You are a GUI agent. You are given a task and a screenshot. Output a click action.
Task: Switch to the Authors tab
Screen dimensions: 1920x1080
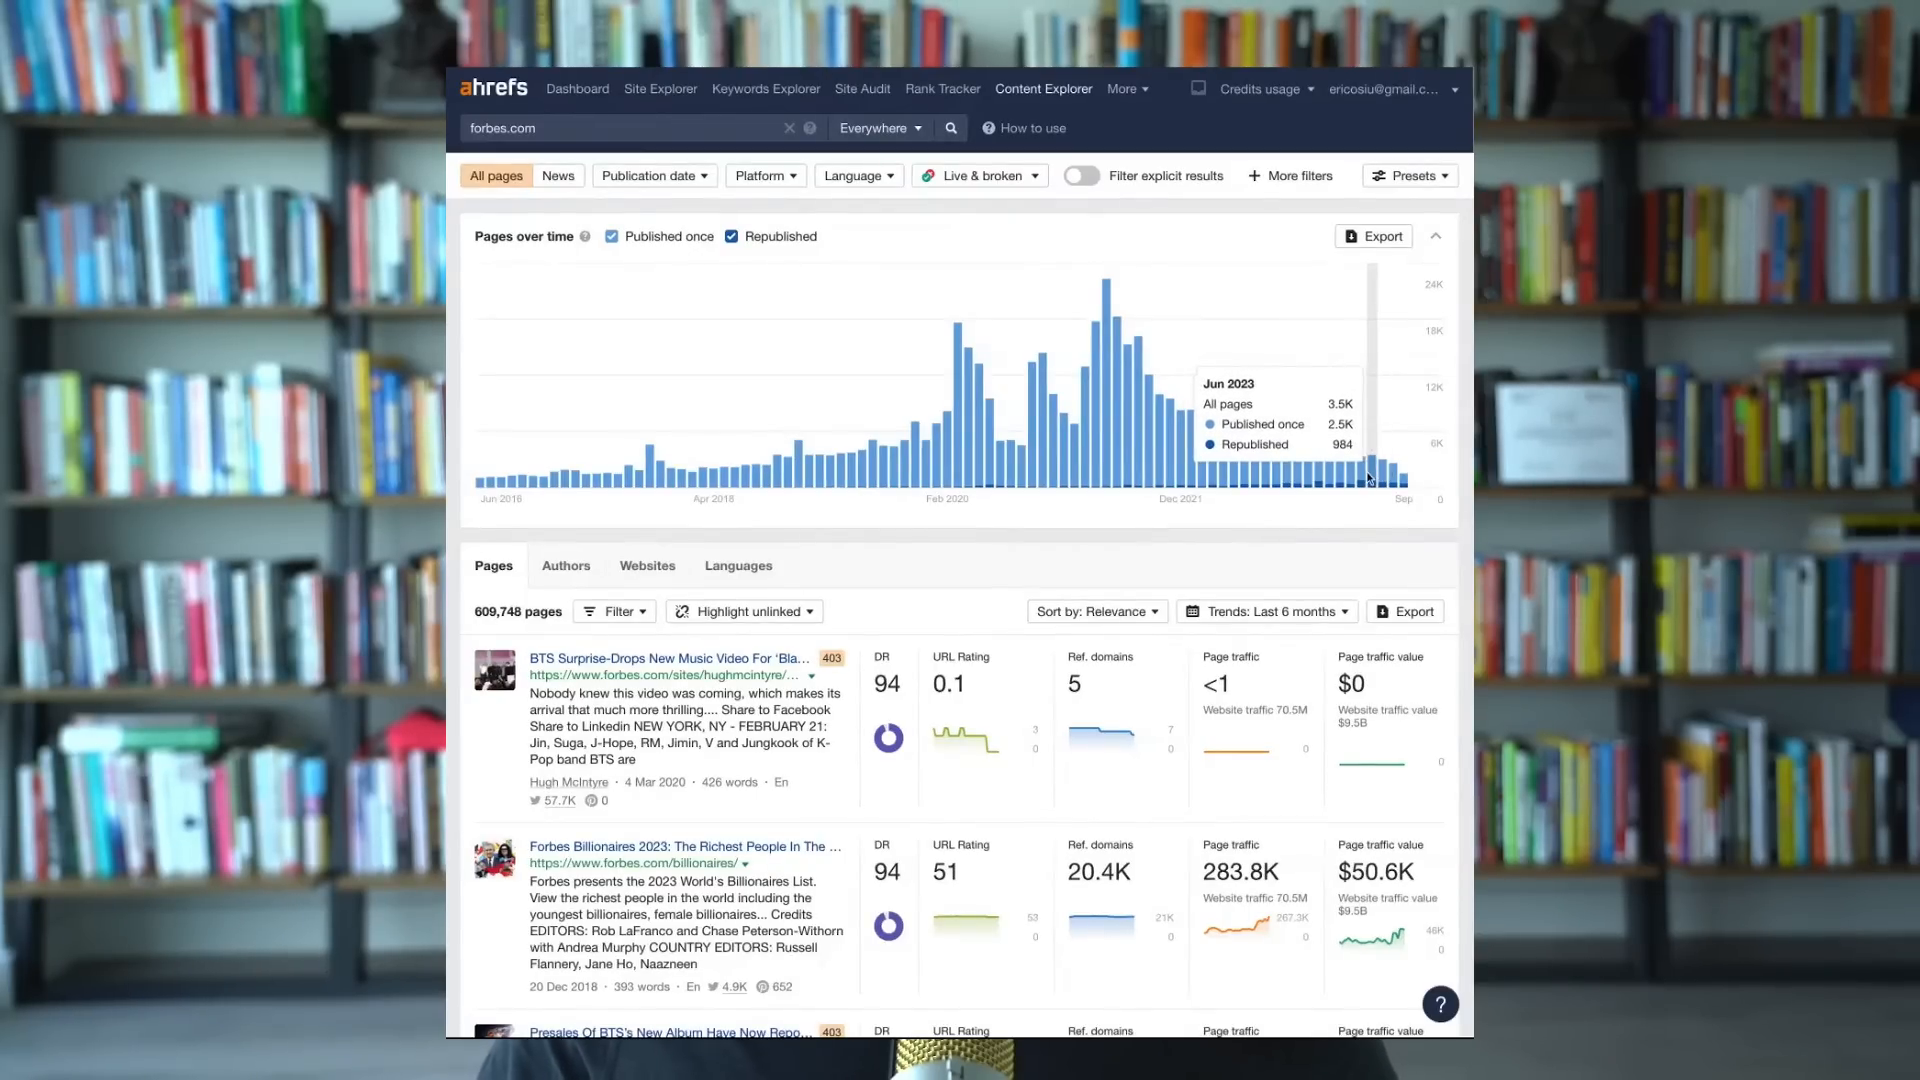pyautogui.click(x=566, y=565)
